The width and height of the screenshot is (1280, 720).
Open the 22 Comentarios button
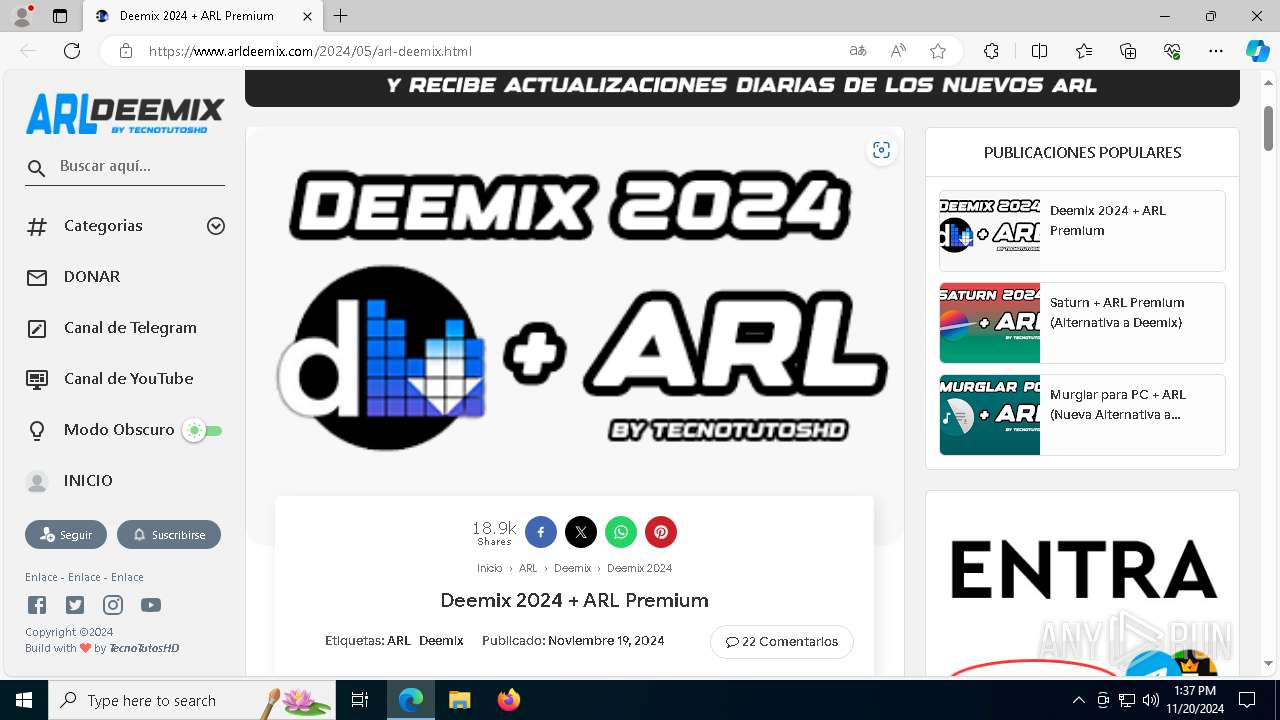(x=782, y=642)
